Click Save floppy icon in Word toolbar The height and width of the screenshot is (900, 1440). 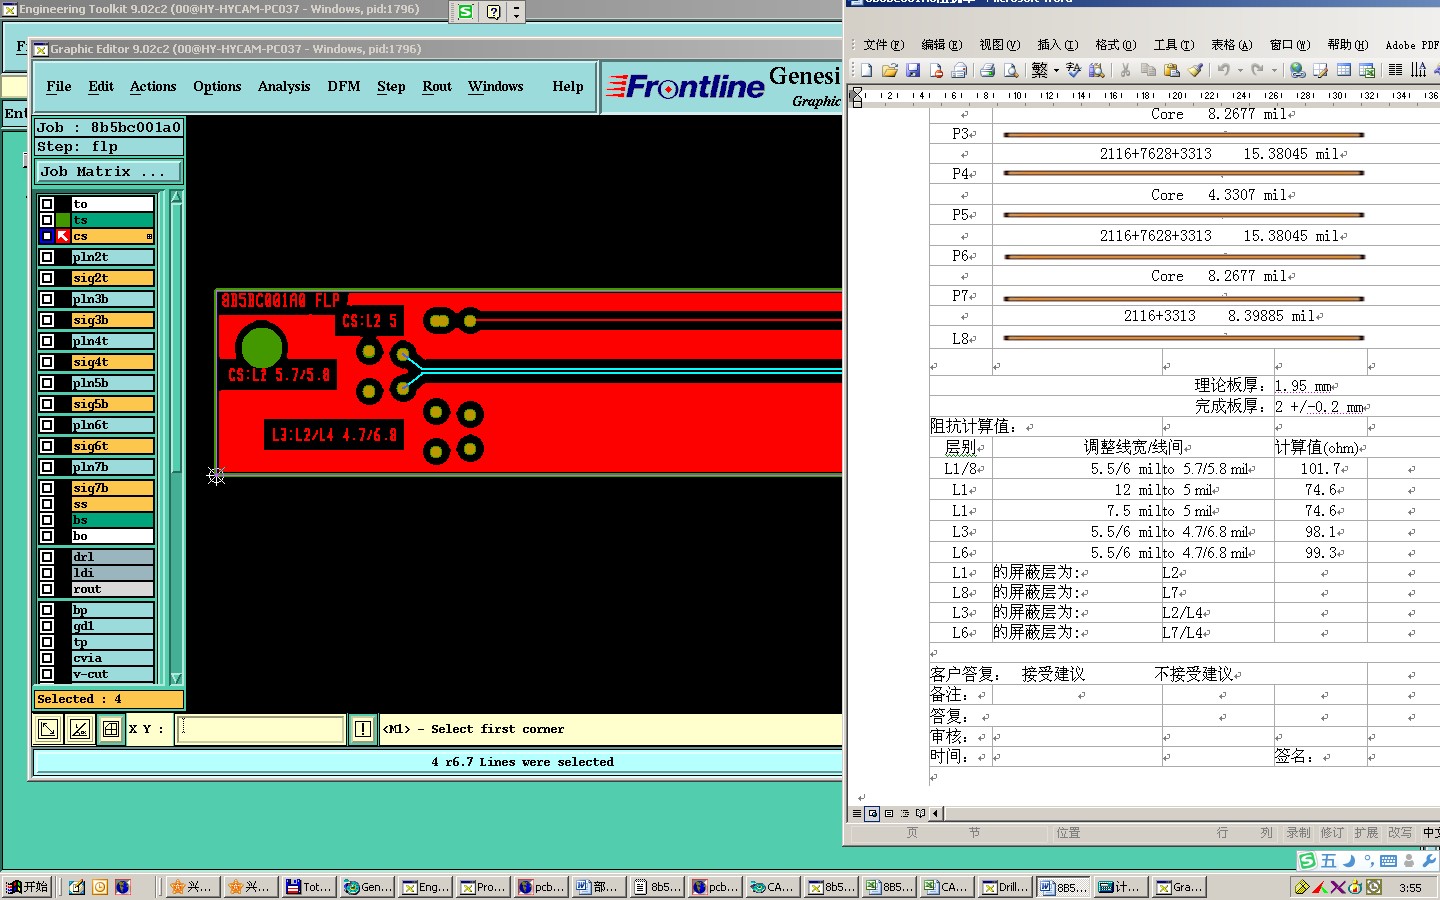913,70
